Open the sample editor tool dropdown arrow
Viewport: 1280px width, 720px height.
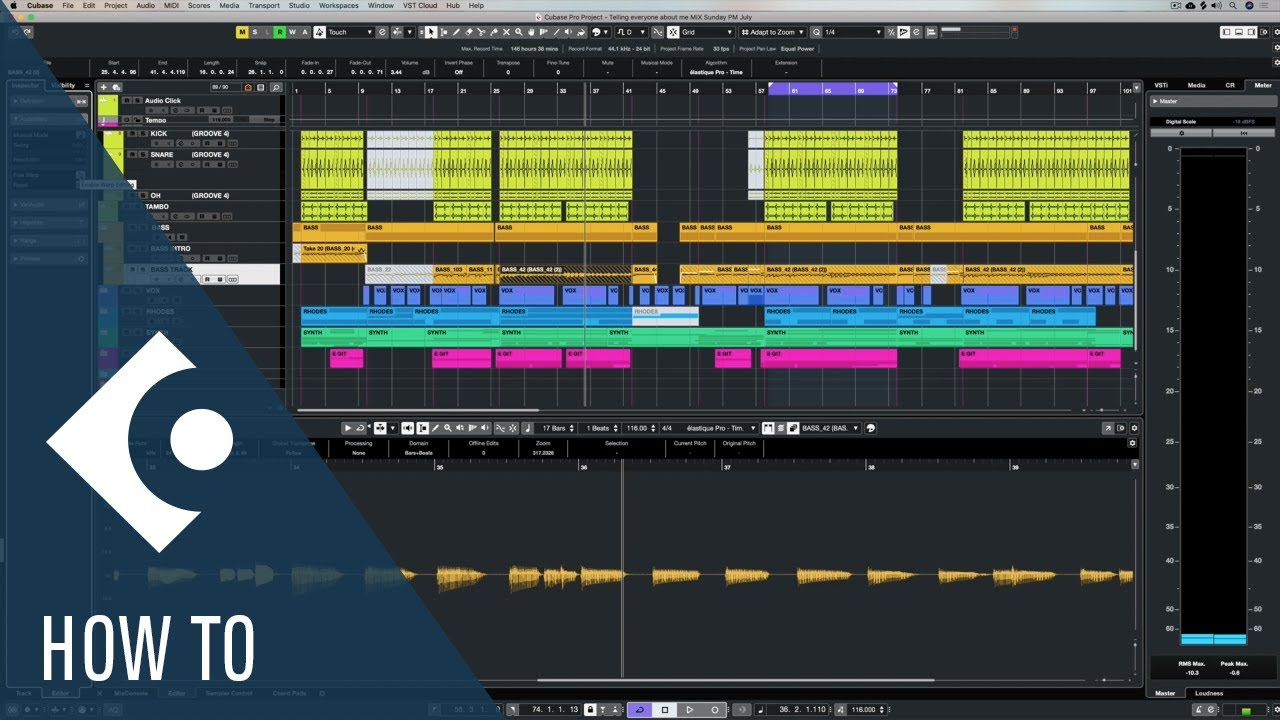coord(393,428)
